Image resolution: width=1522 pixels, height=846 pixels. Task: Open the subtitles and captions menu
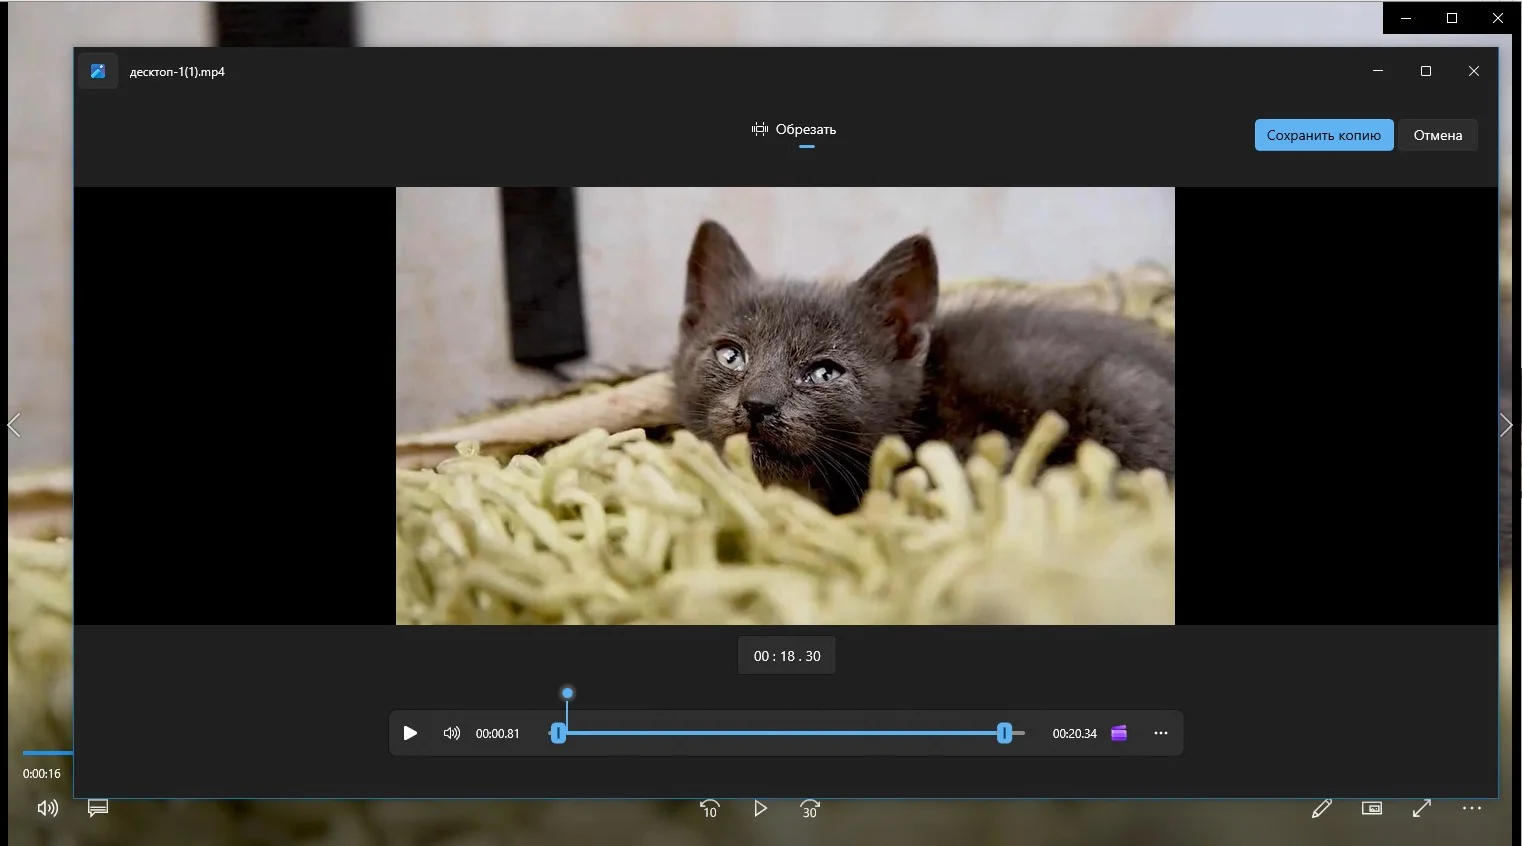[x=98, y=808]
